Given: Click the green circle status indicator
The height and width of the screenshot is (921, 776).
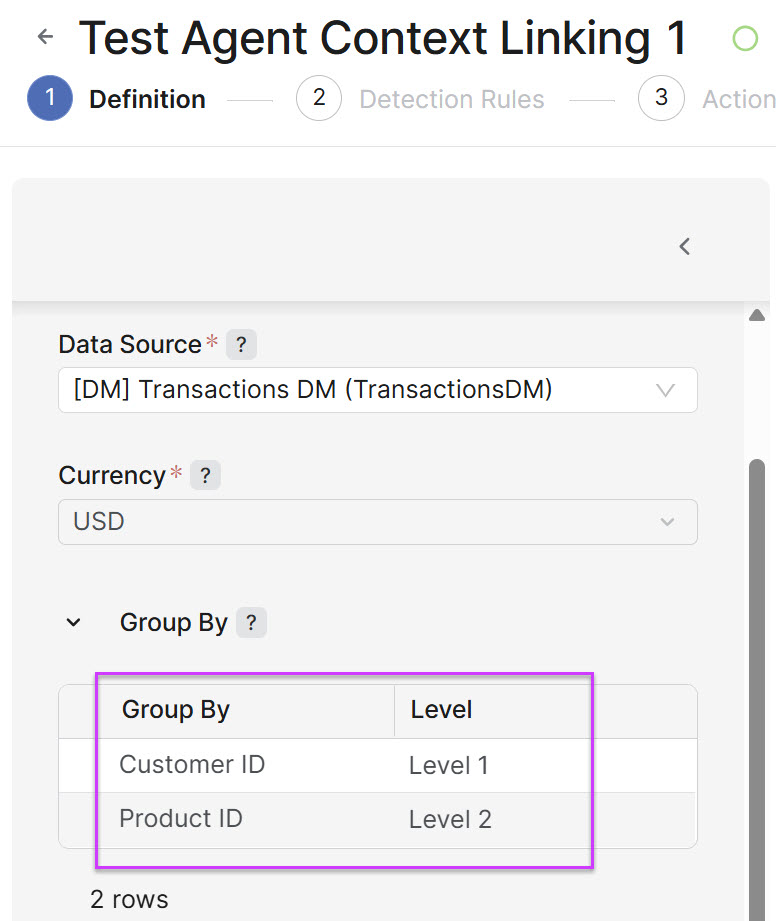Looking at the screenshot, I should 745,39.
